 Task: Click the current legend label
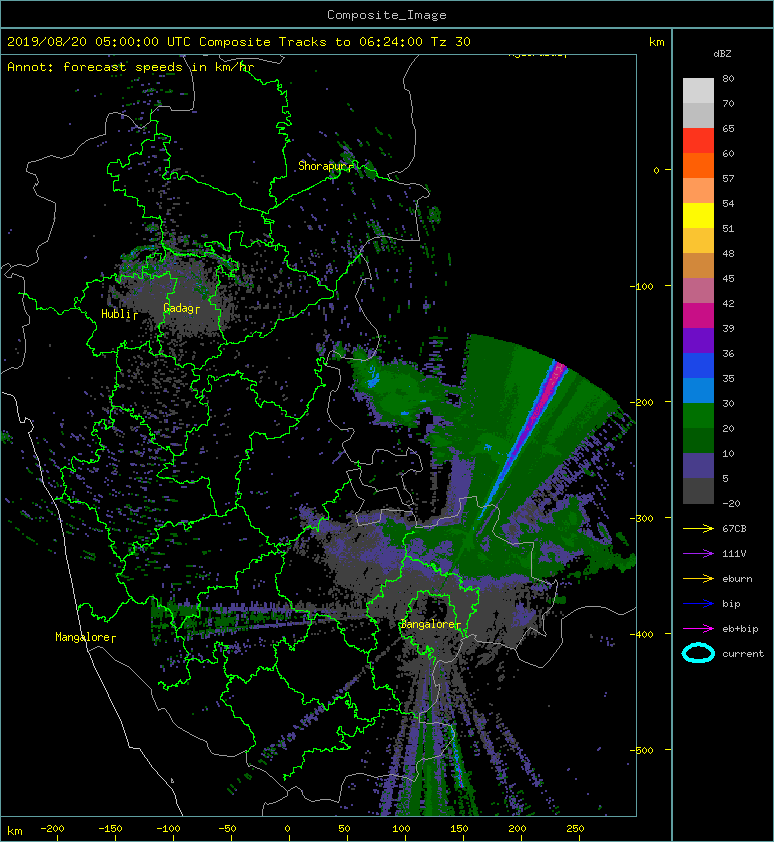743,654
